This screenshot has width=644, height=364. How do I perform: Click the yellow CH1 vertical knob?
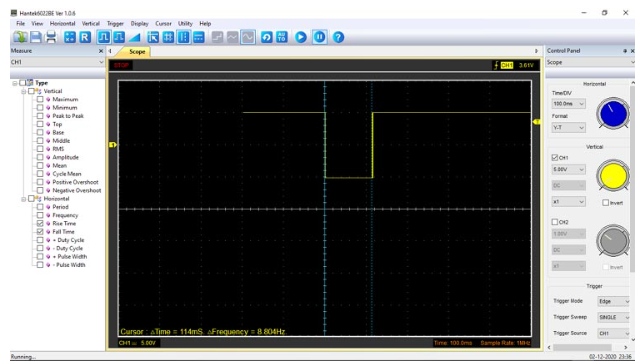pos(613,175)
